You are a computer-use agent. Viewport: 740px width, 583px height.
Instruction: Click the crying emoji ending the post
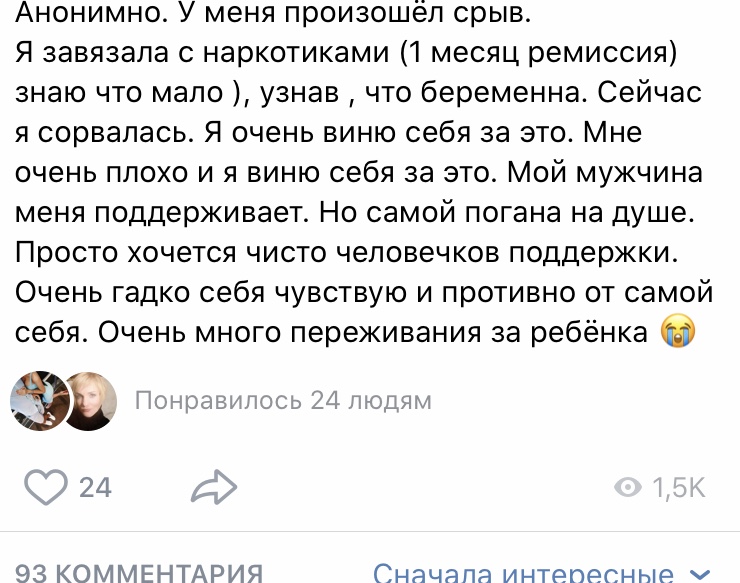[677, 332]
